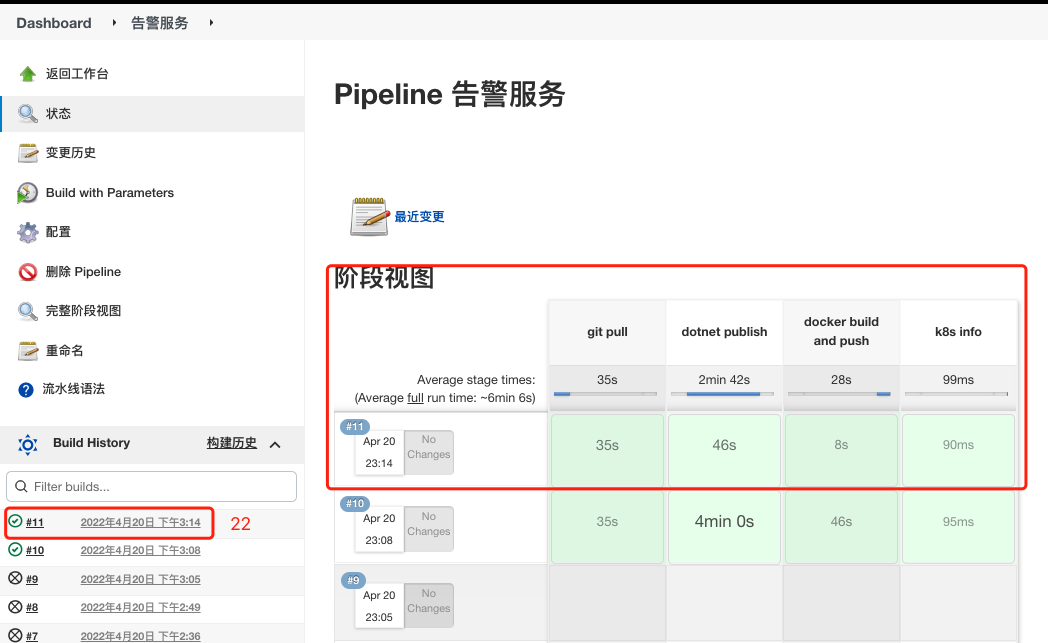This screenshot has width=1048, height=643.
Task: Select 重命名 in the side menu
Action: (64, 351)
